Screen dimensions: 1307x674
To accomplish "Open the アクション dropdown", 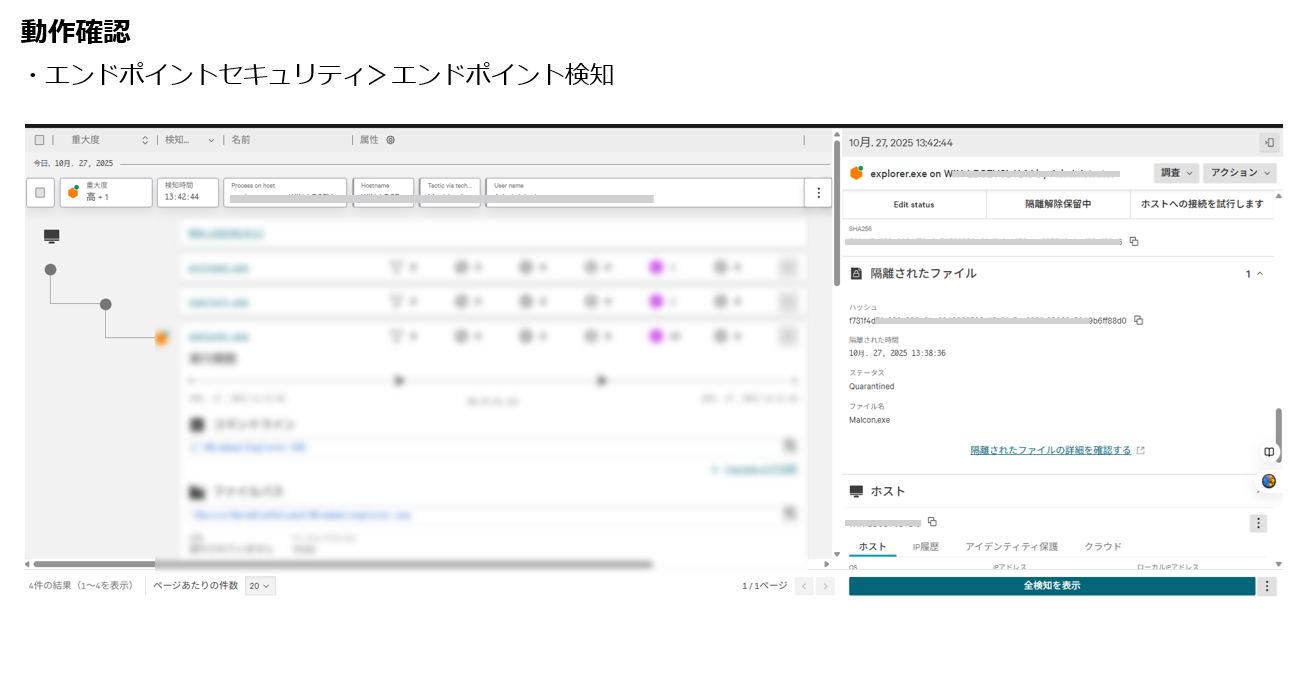I will tap(1239, 173).
